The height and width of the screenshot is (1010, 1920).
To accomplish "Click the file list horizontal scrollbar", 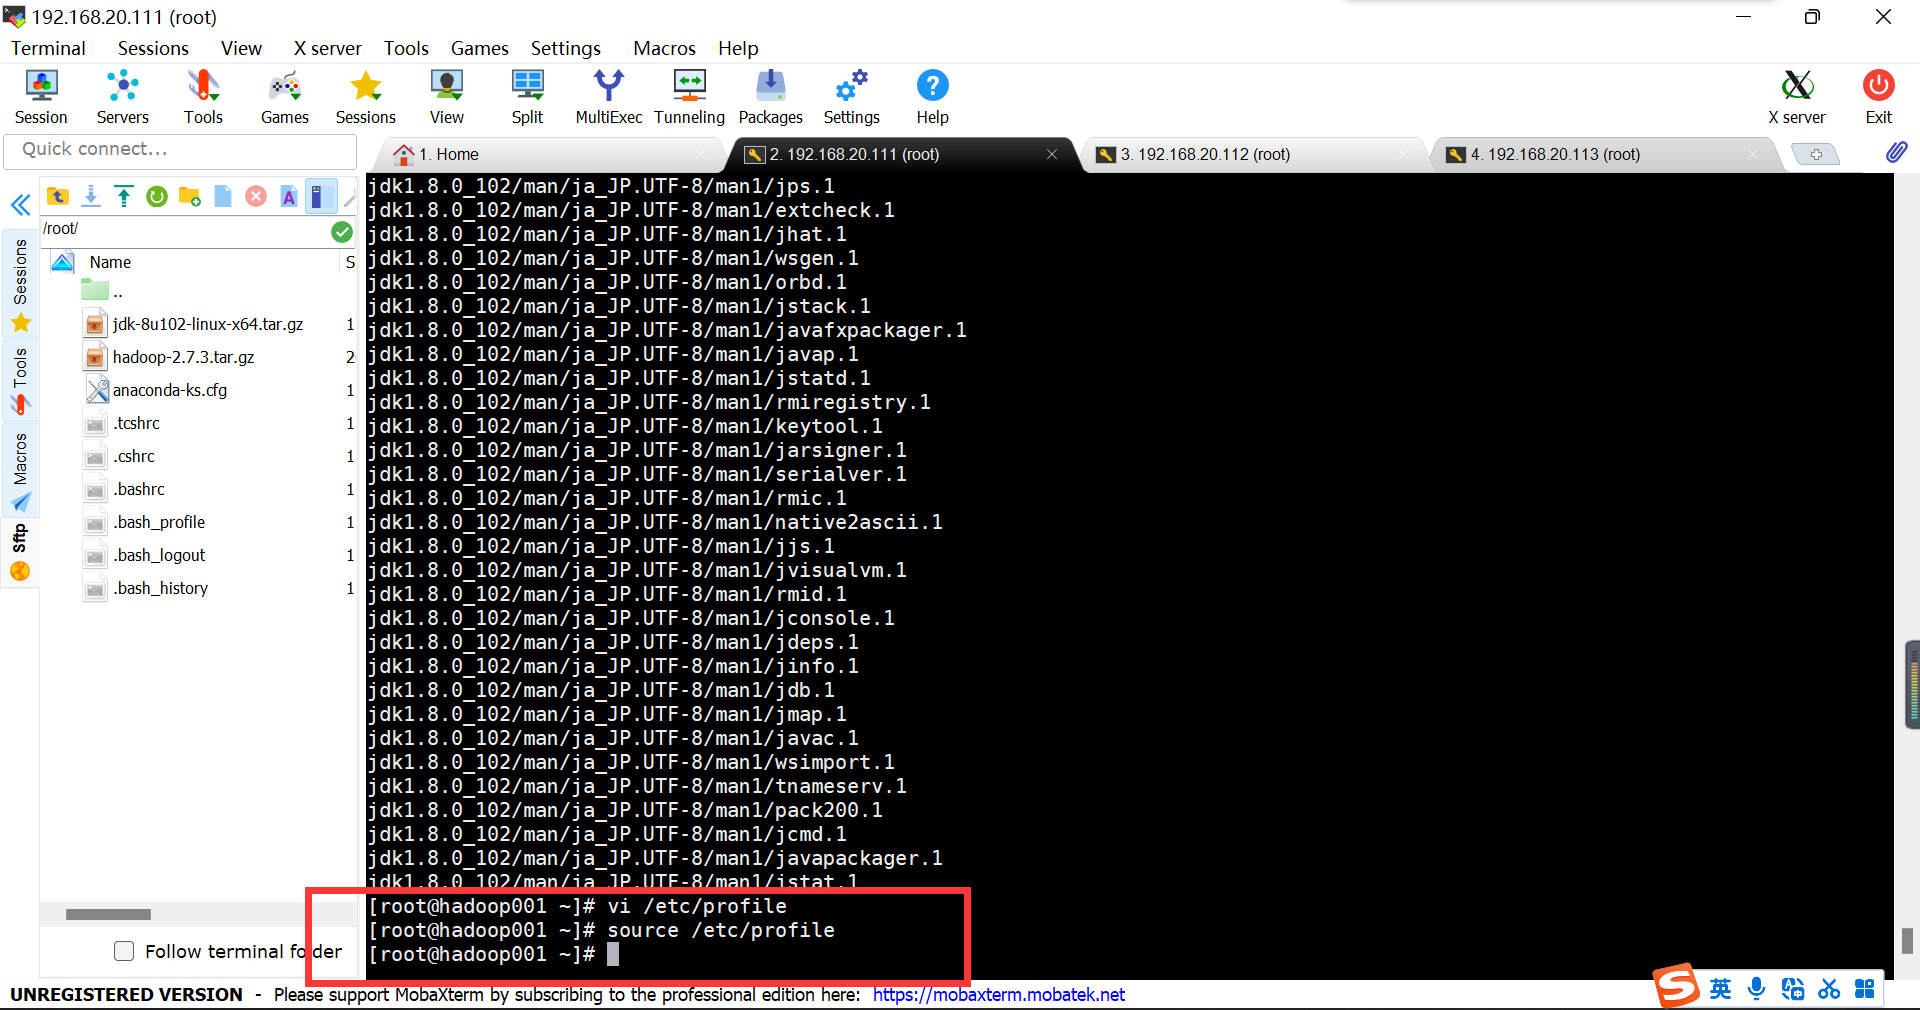I will click(108, 914).
